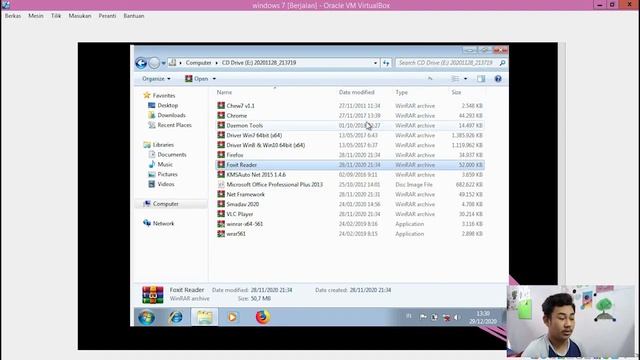
Task: Click the Explorer Back arrow button
Action: (141, 63)
